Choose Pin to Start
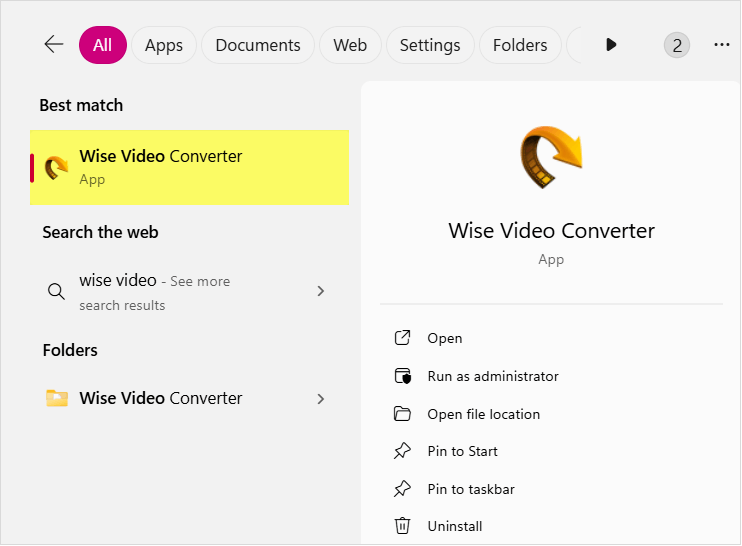Screen dimensions: 742x546 pos(462,451)
